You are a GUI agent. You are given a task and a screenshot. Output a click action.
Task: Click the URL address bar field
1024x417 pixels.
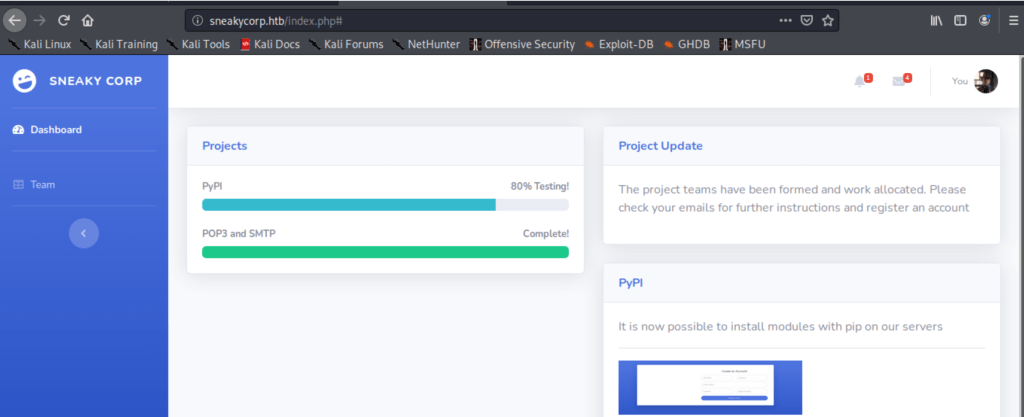[x=480, y=20]
